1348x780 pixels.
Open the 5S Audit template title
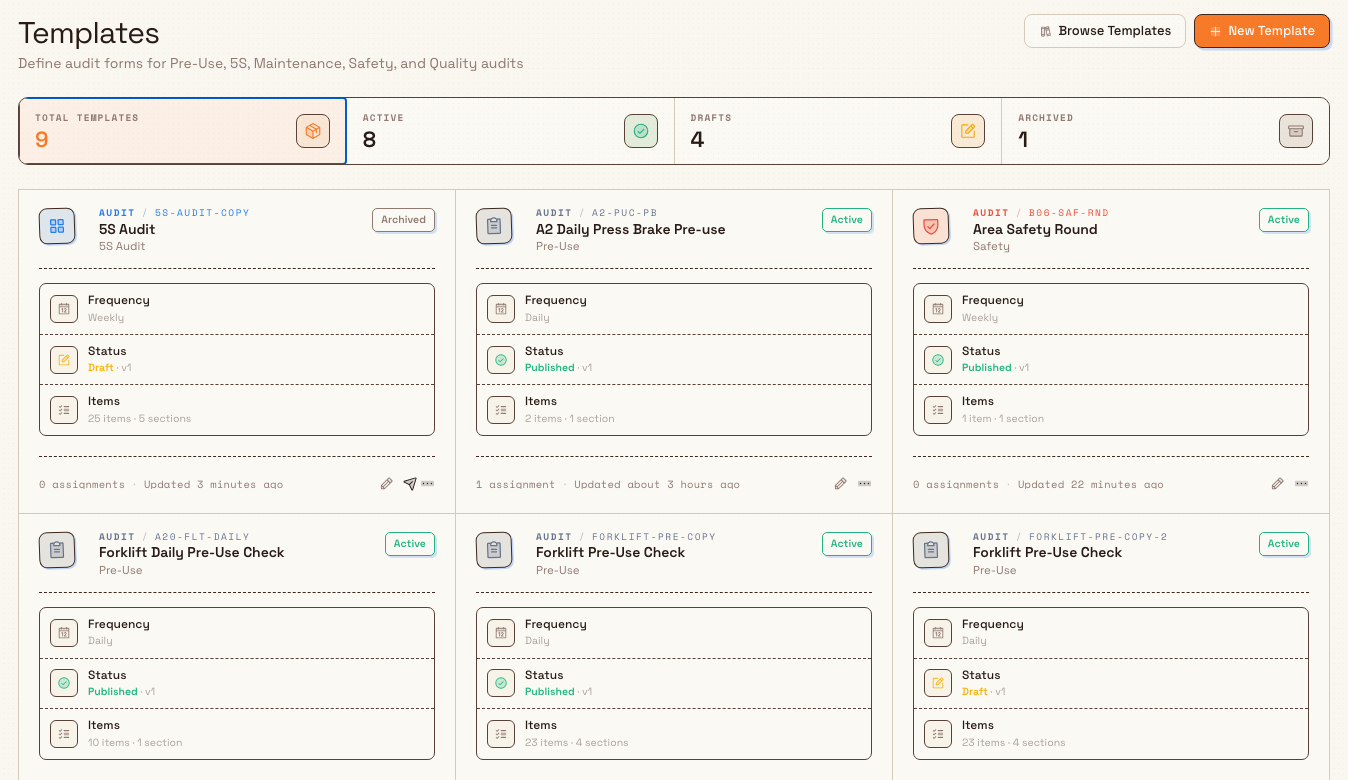tap(127, 229)
